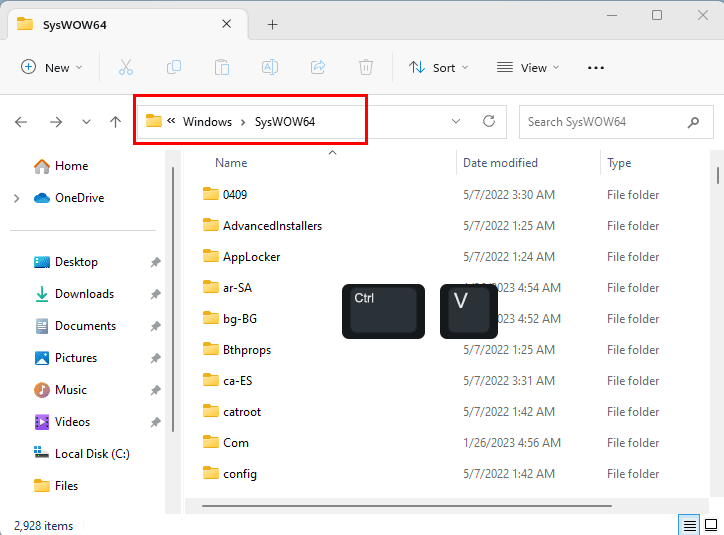Unpin Videos using its pin icon

tap(155, 422)
